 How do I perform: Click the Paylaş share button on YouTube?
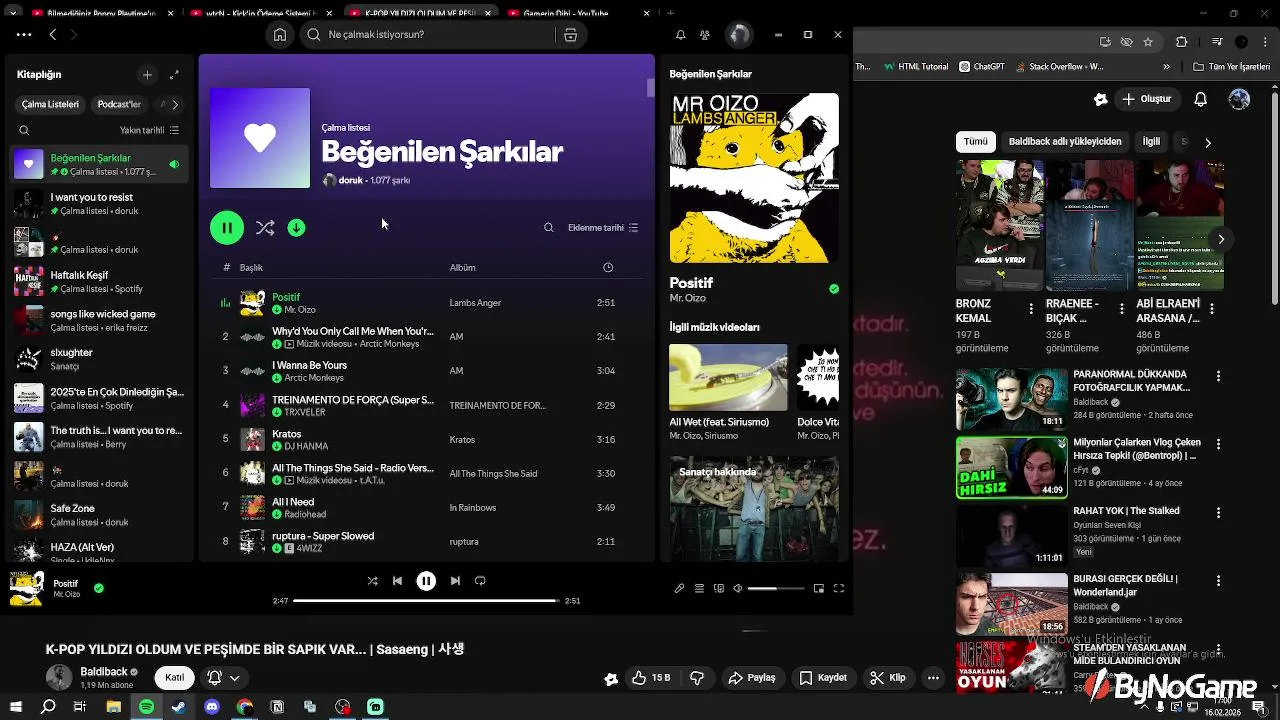point(752,678)
